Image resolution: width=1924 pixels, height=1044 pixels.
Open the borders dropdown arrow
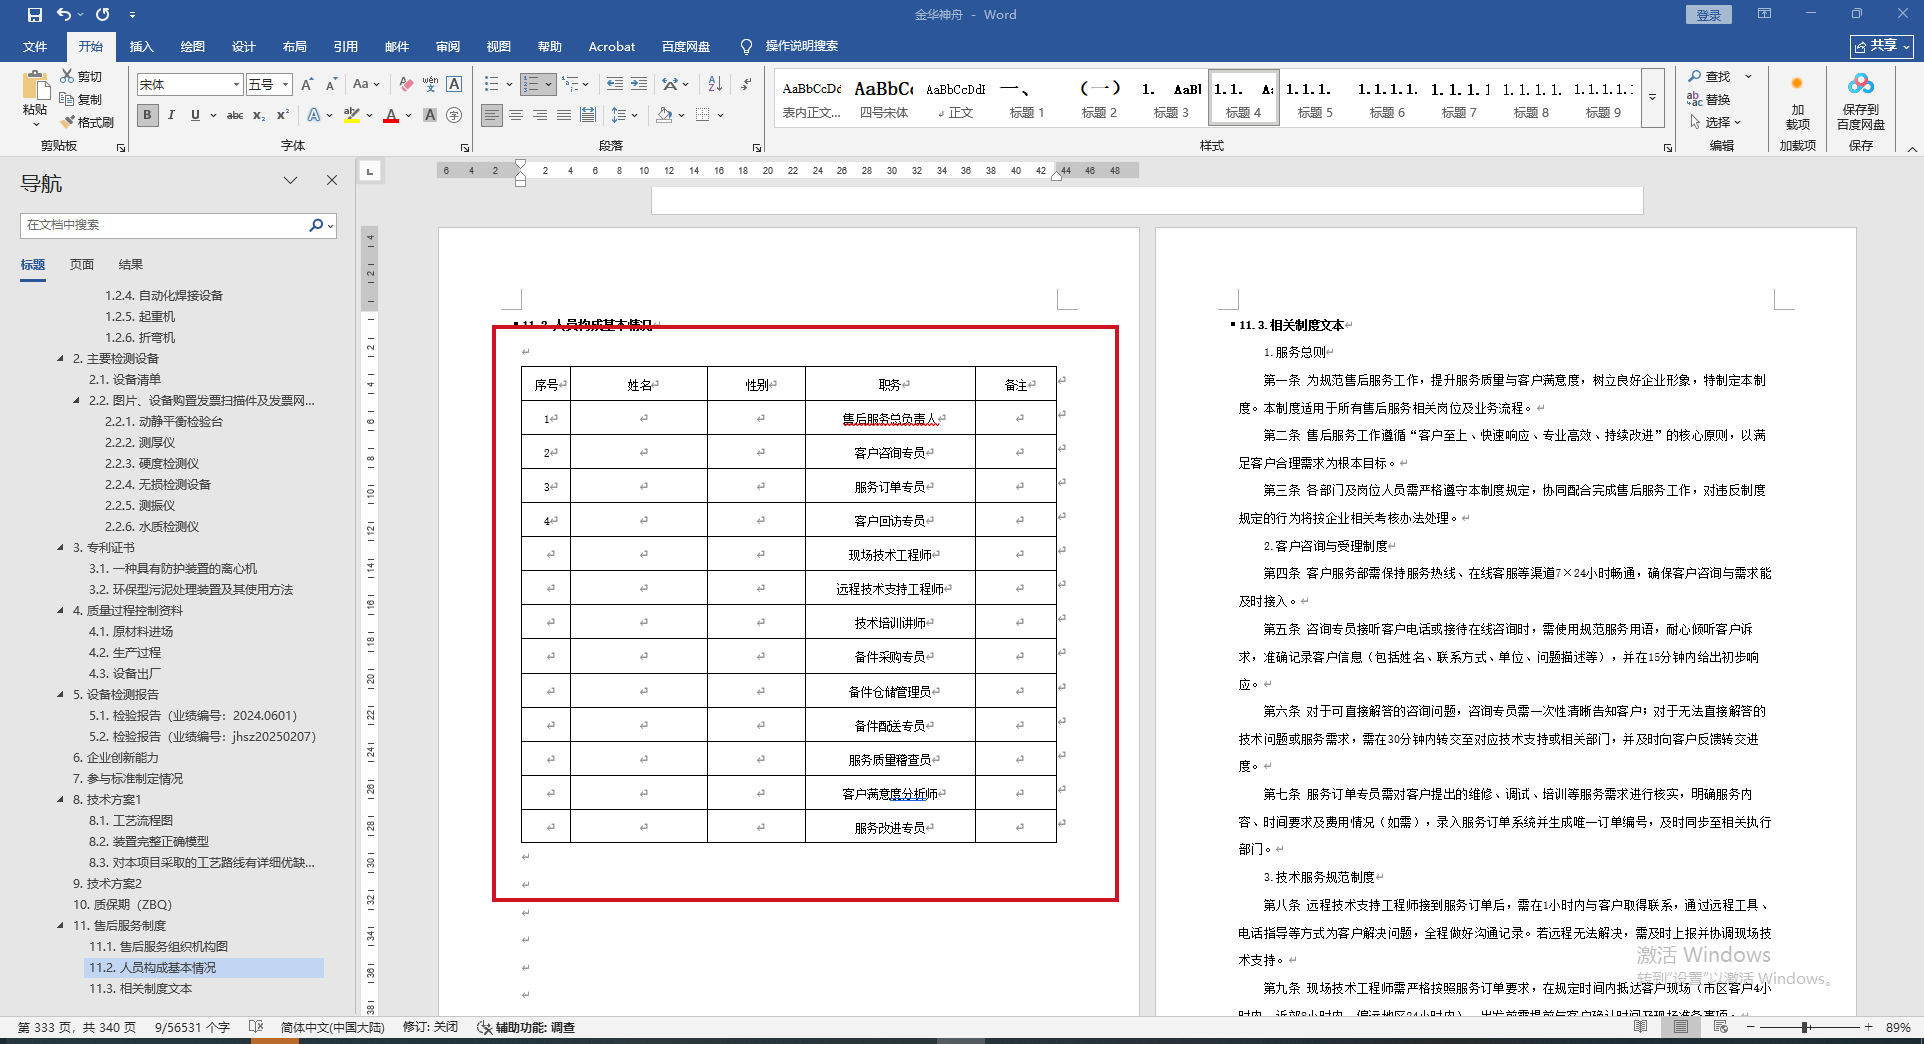pos(720,115)
